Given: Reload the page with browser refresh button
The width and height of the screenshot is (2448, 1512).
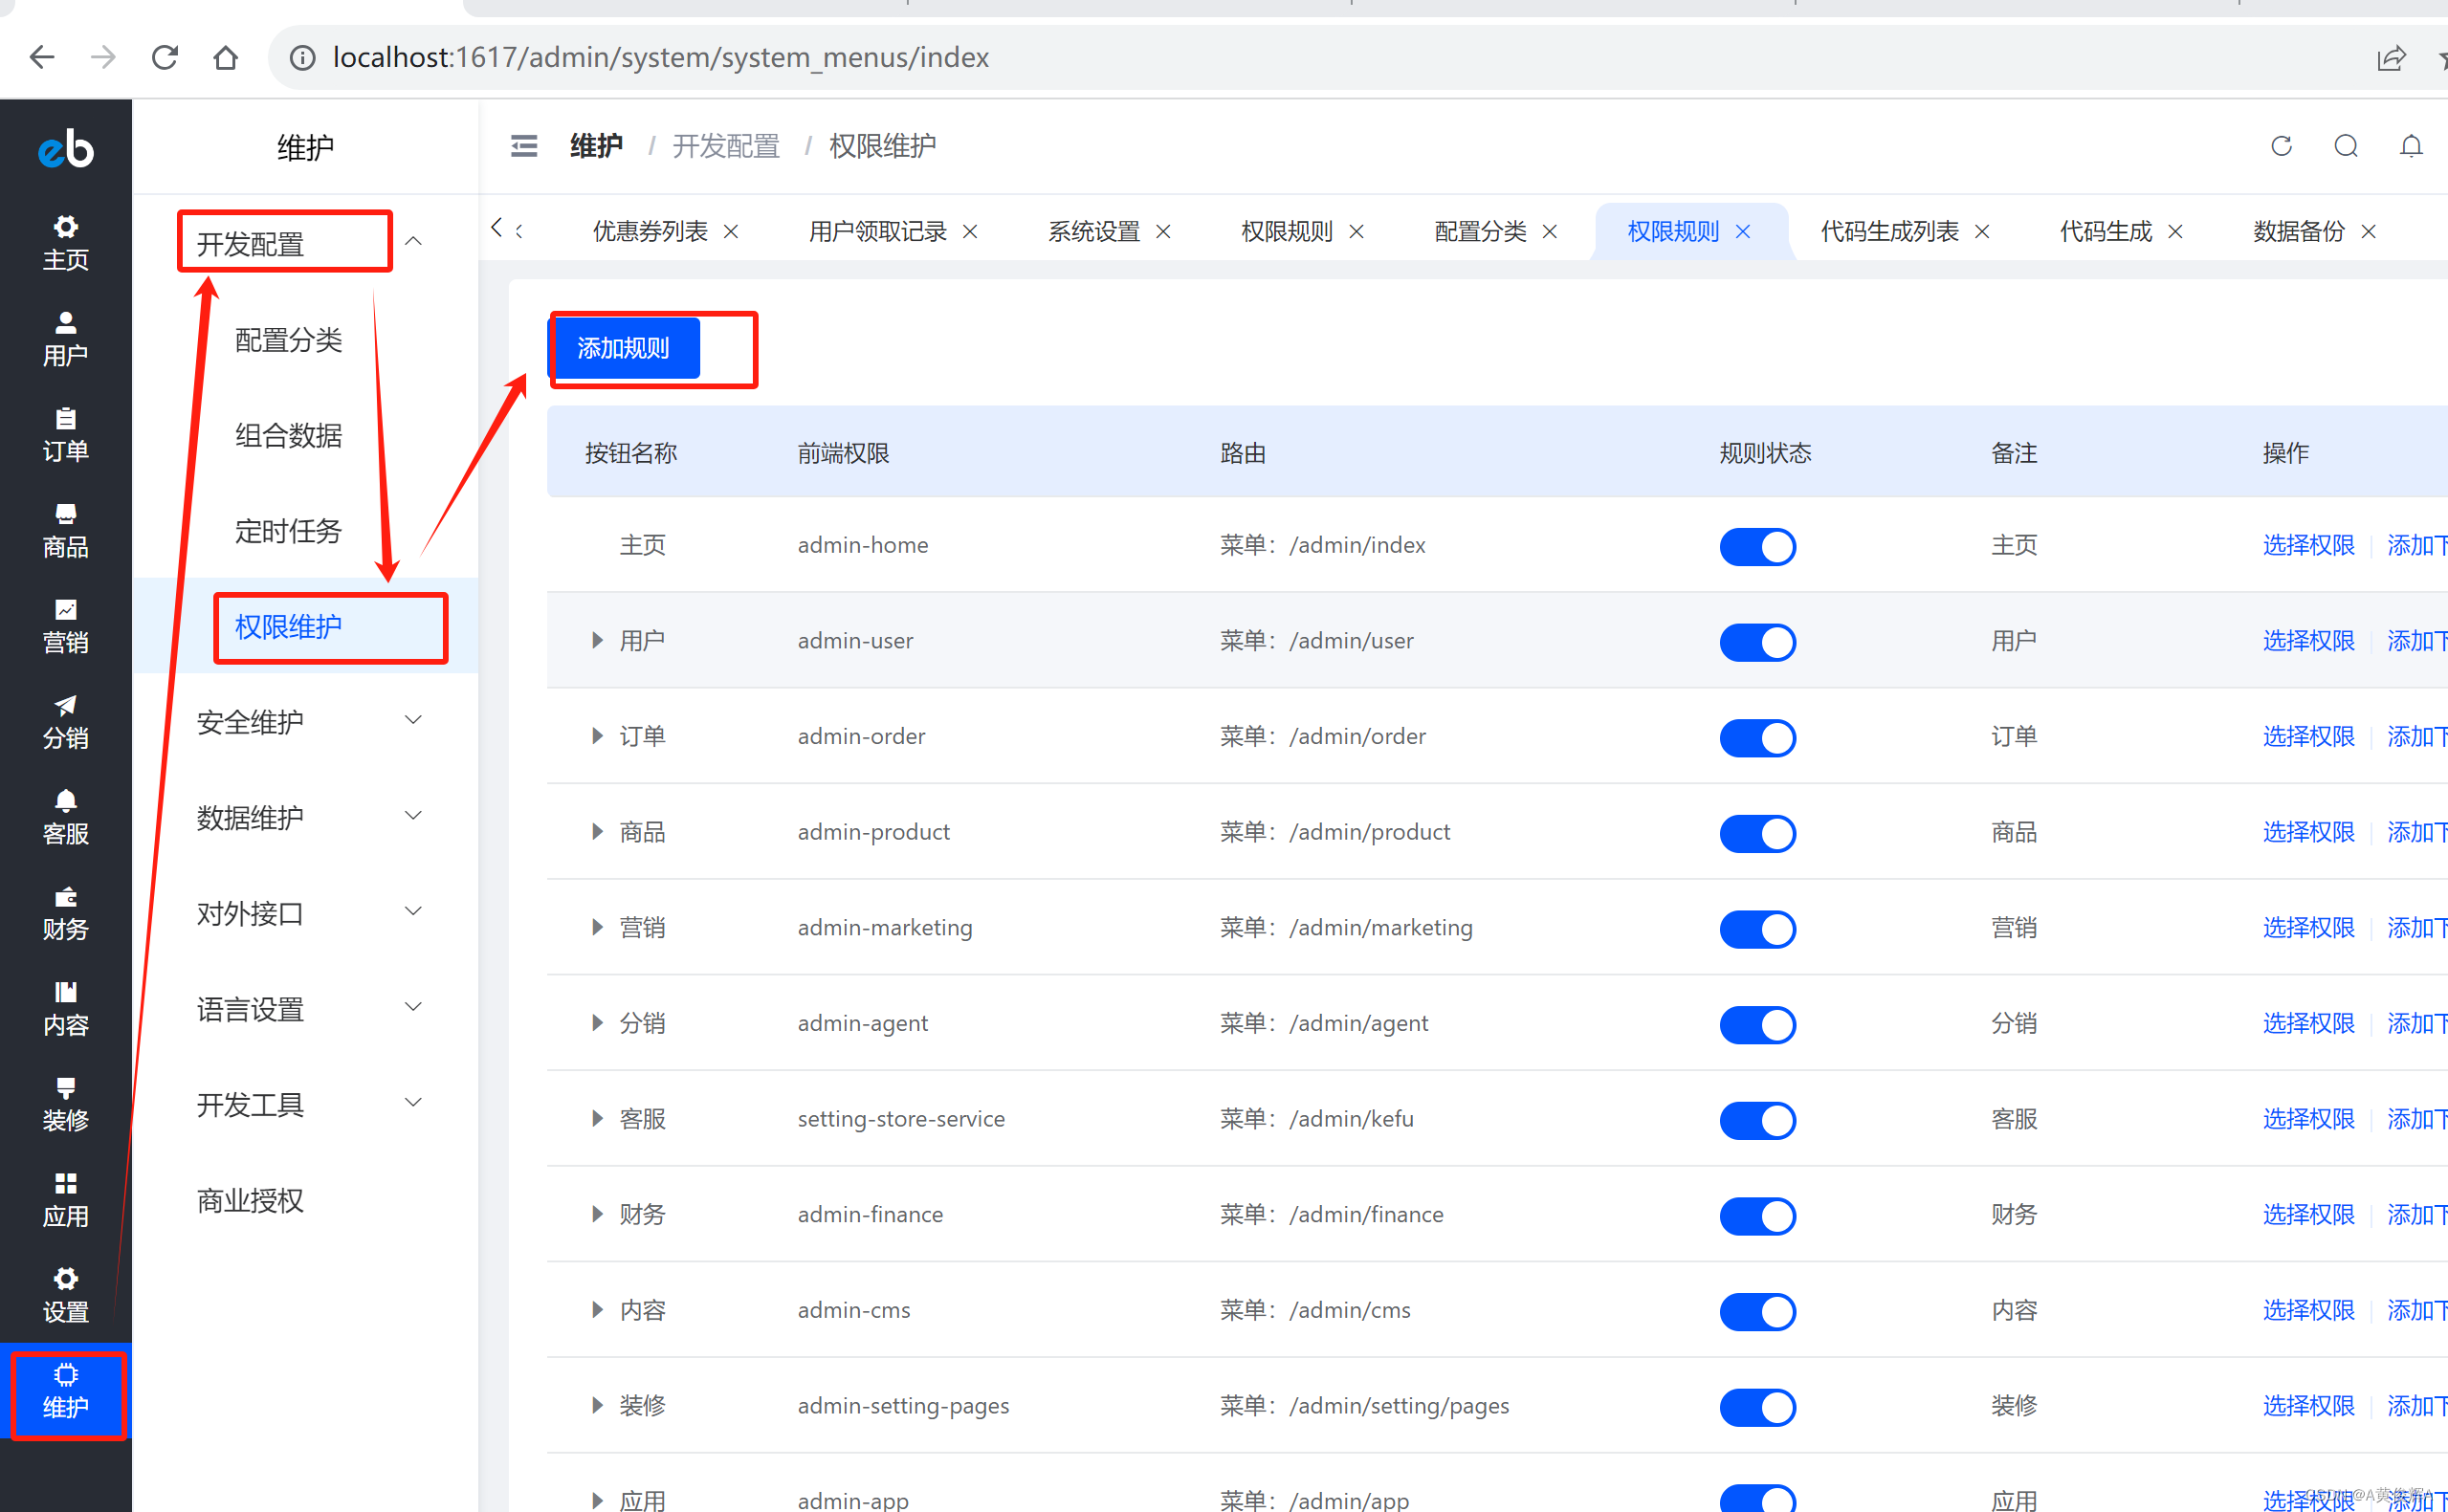Looking at the screenshot, I should tap(165, 57).
